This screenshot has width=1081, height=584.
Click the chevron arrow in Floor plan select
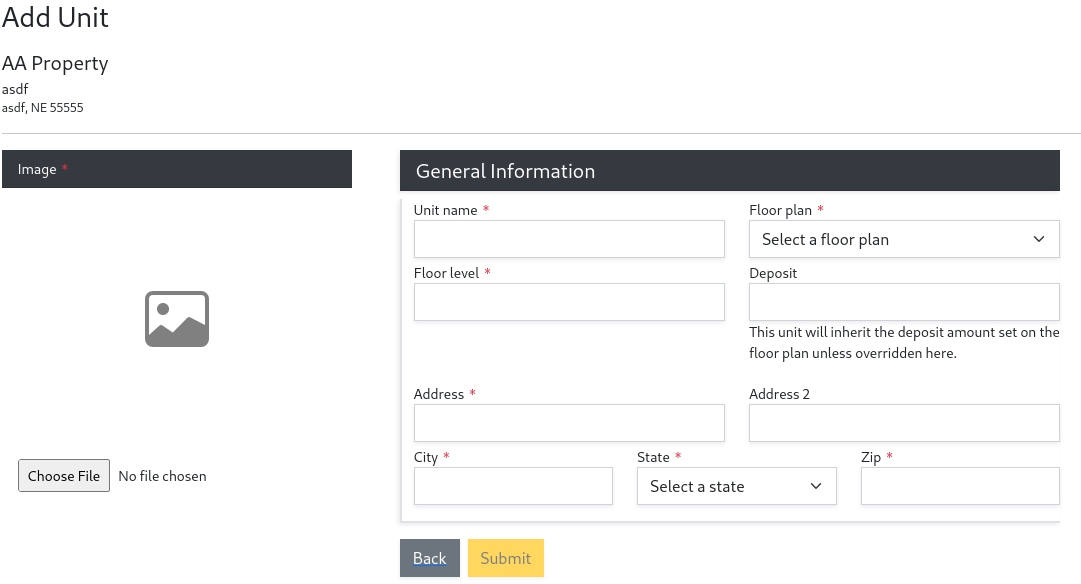(1038, 240)
